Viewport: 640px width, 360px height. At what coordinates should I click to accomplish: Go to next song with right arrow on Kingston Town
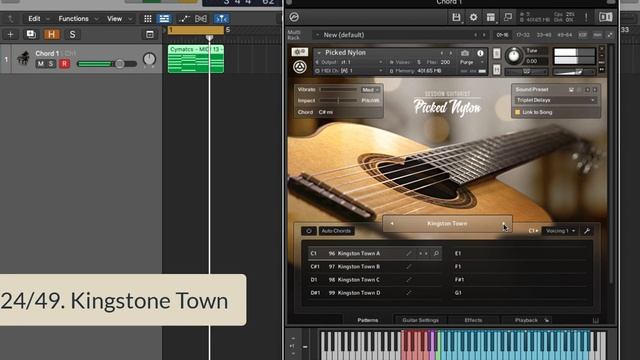click(503, 224)
